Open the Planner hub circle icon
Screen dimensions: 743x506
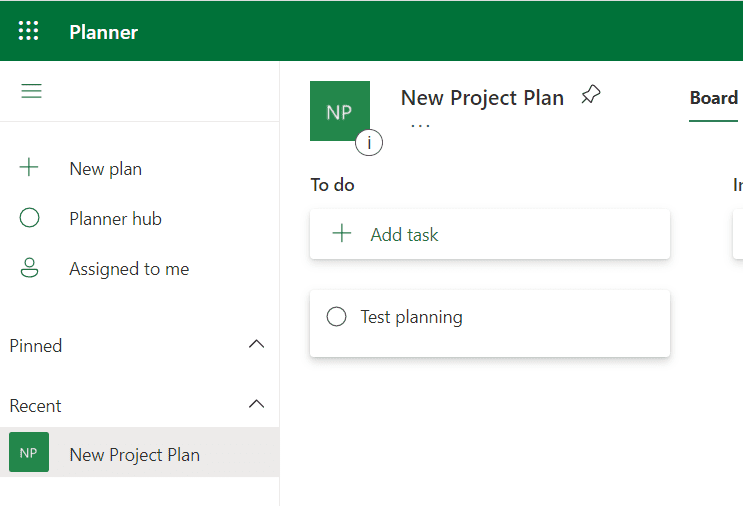pyautogui.click(x=29, y=218)
